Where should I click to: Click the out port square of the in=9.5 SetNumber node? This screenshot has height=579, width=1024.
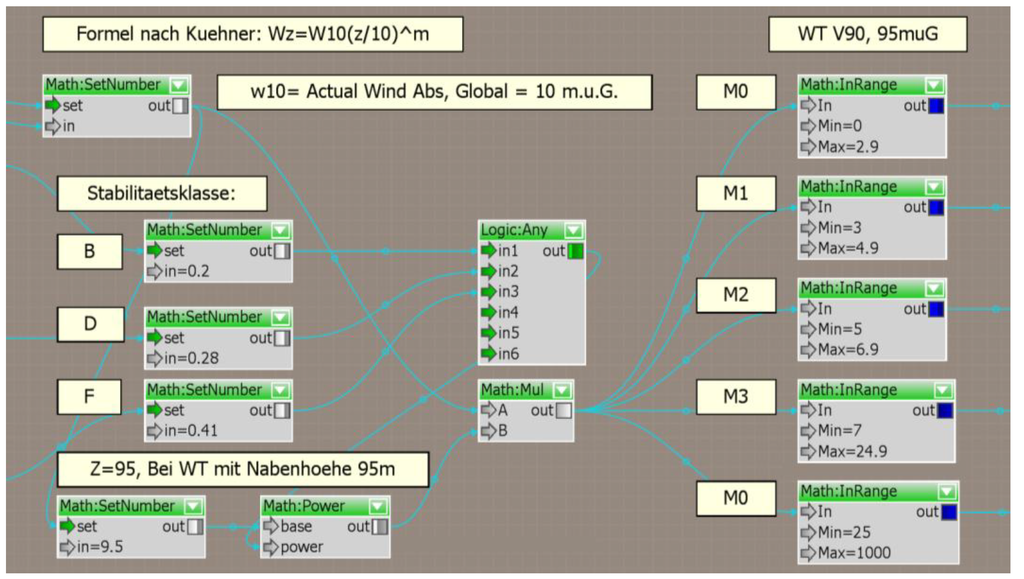[195, 526]
